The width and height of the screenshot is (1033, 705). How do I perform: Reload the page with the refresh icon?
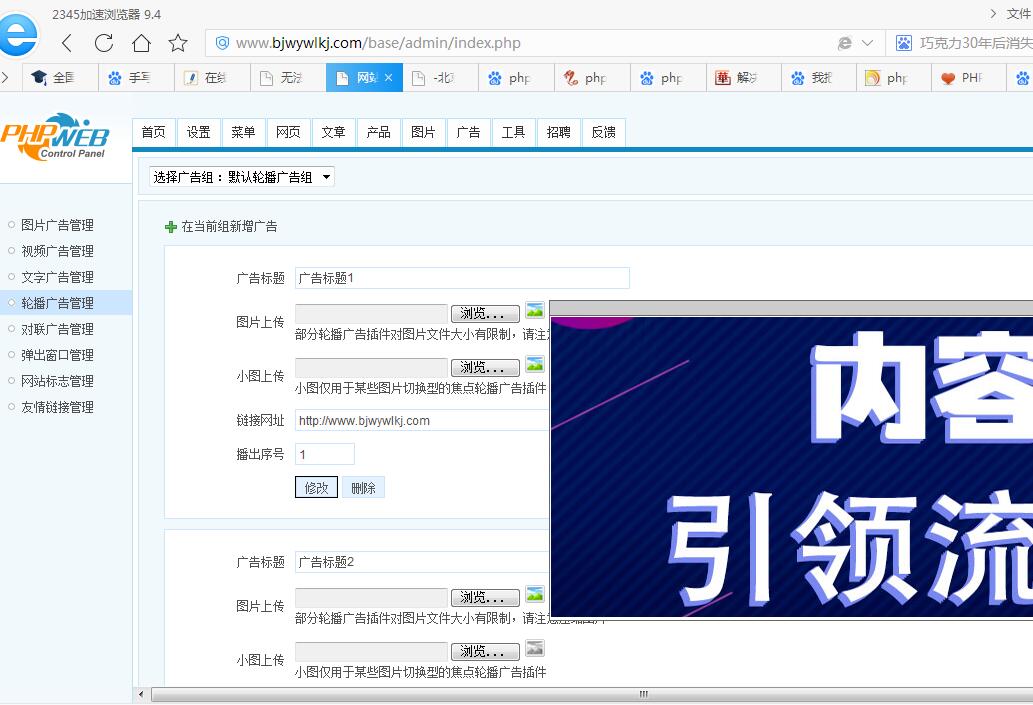point(104,43)
